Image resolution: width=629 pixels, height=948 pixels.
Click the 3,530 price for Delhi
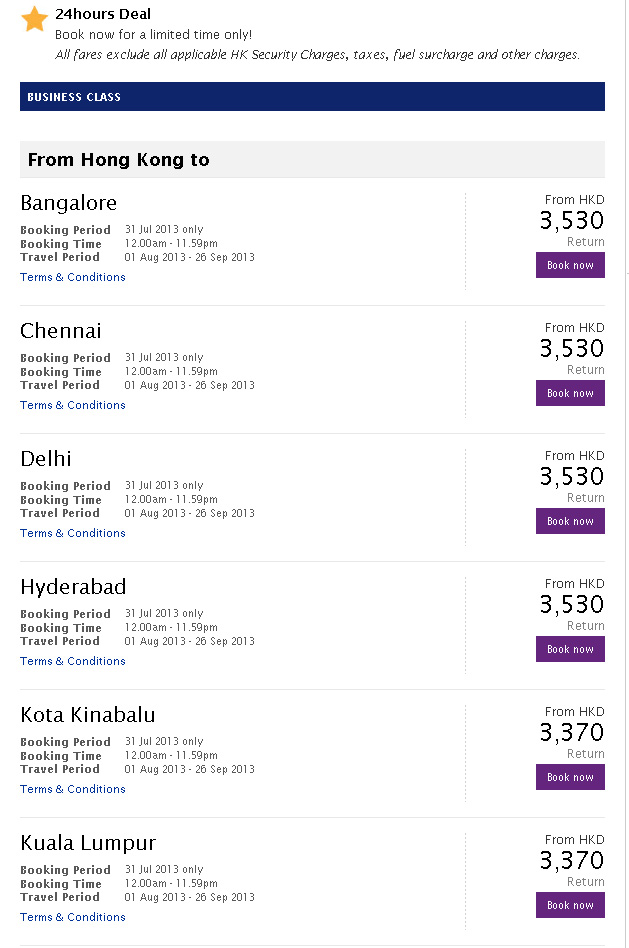click(x=572, y=476)
